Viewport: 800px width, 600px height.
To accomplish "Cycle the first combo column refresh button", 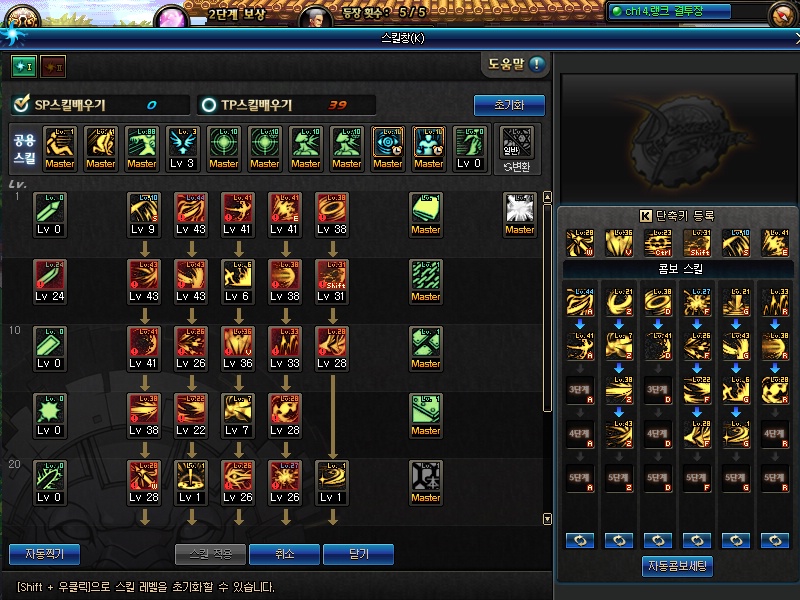I will pyautogui.click(x=580, y=540).
